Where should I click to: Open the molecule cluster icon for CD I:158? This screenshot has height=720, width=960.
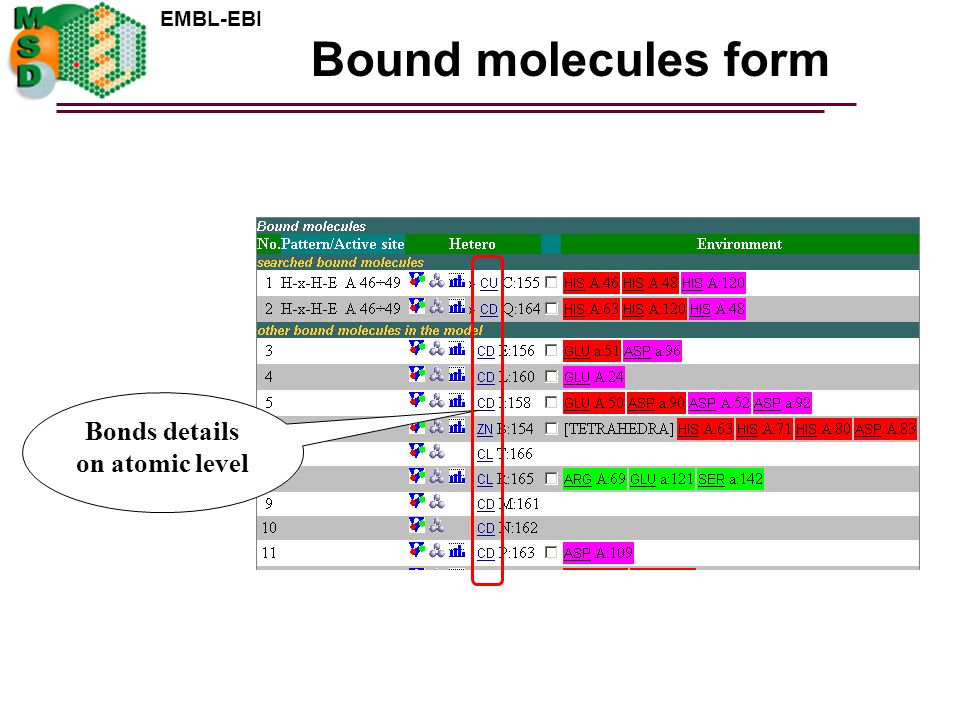[x=437, y=400]
